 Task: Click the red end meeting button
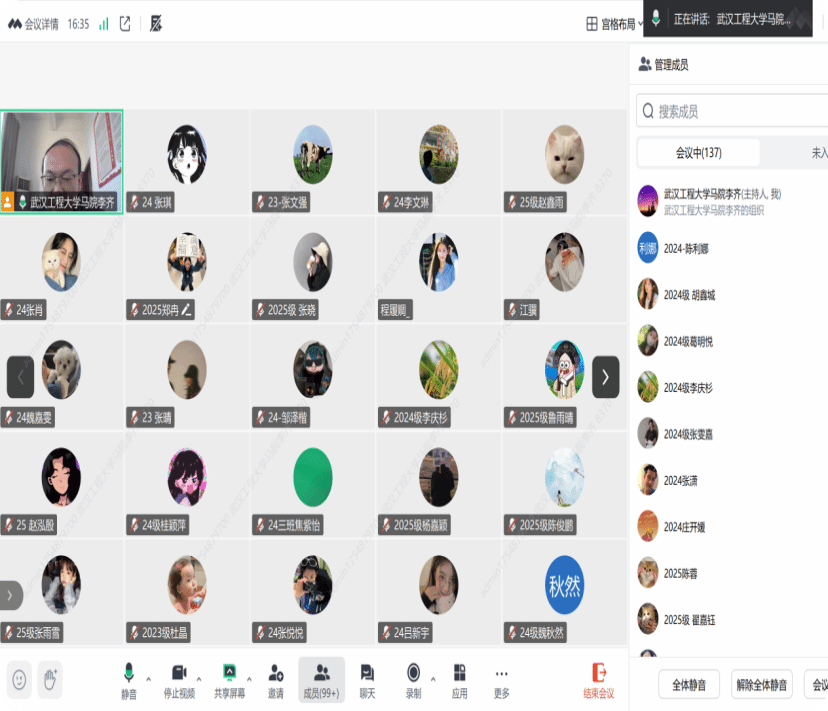[x=599, y=679]
